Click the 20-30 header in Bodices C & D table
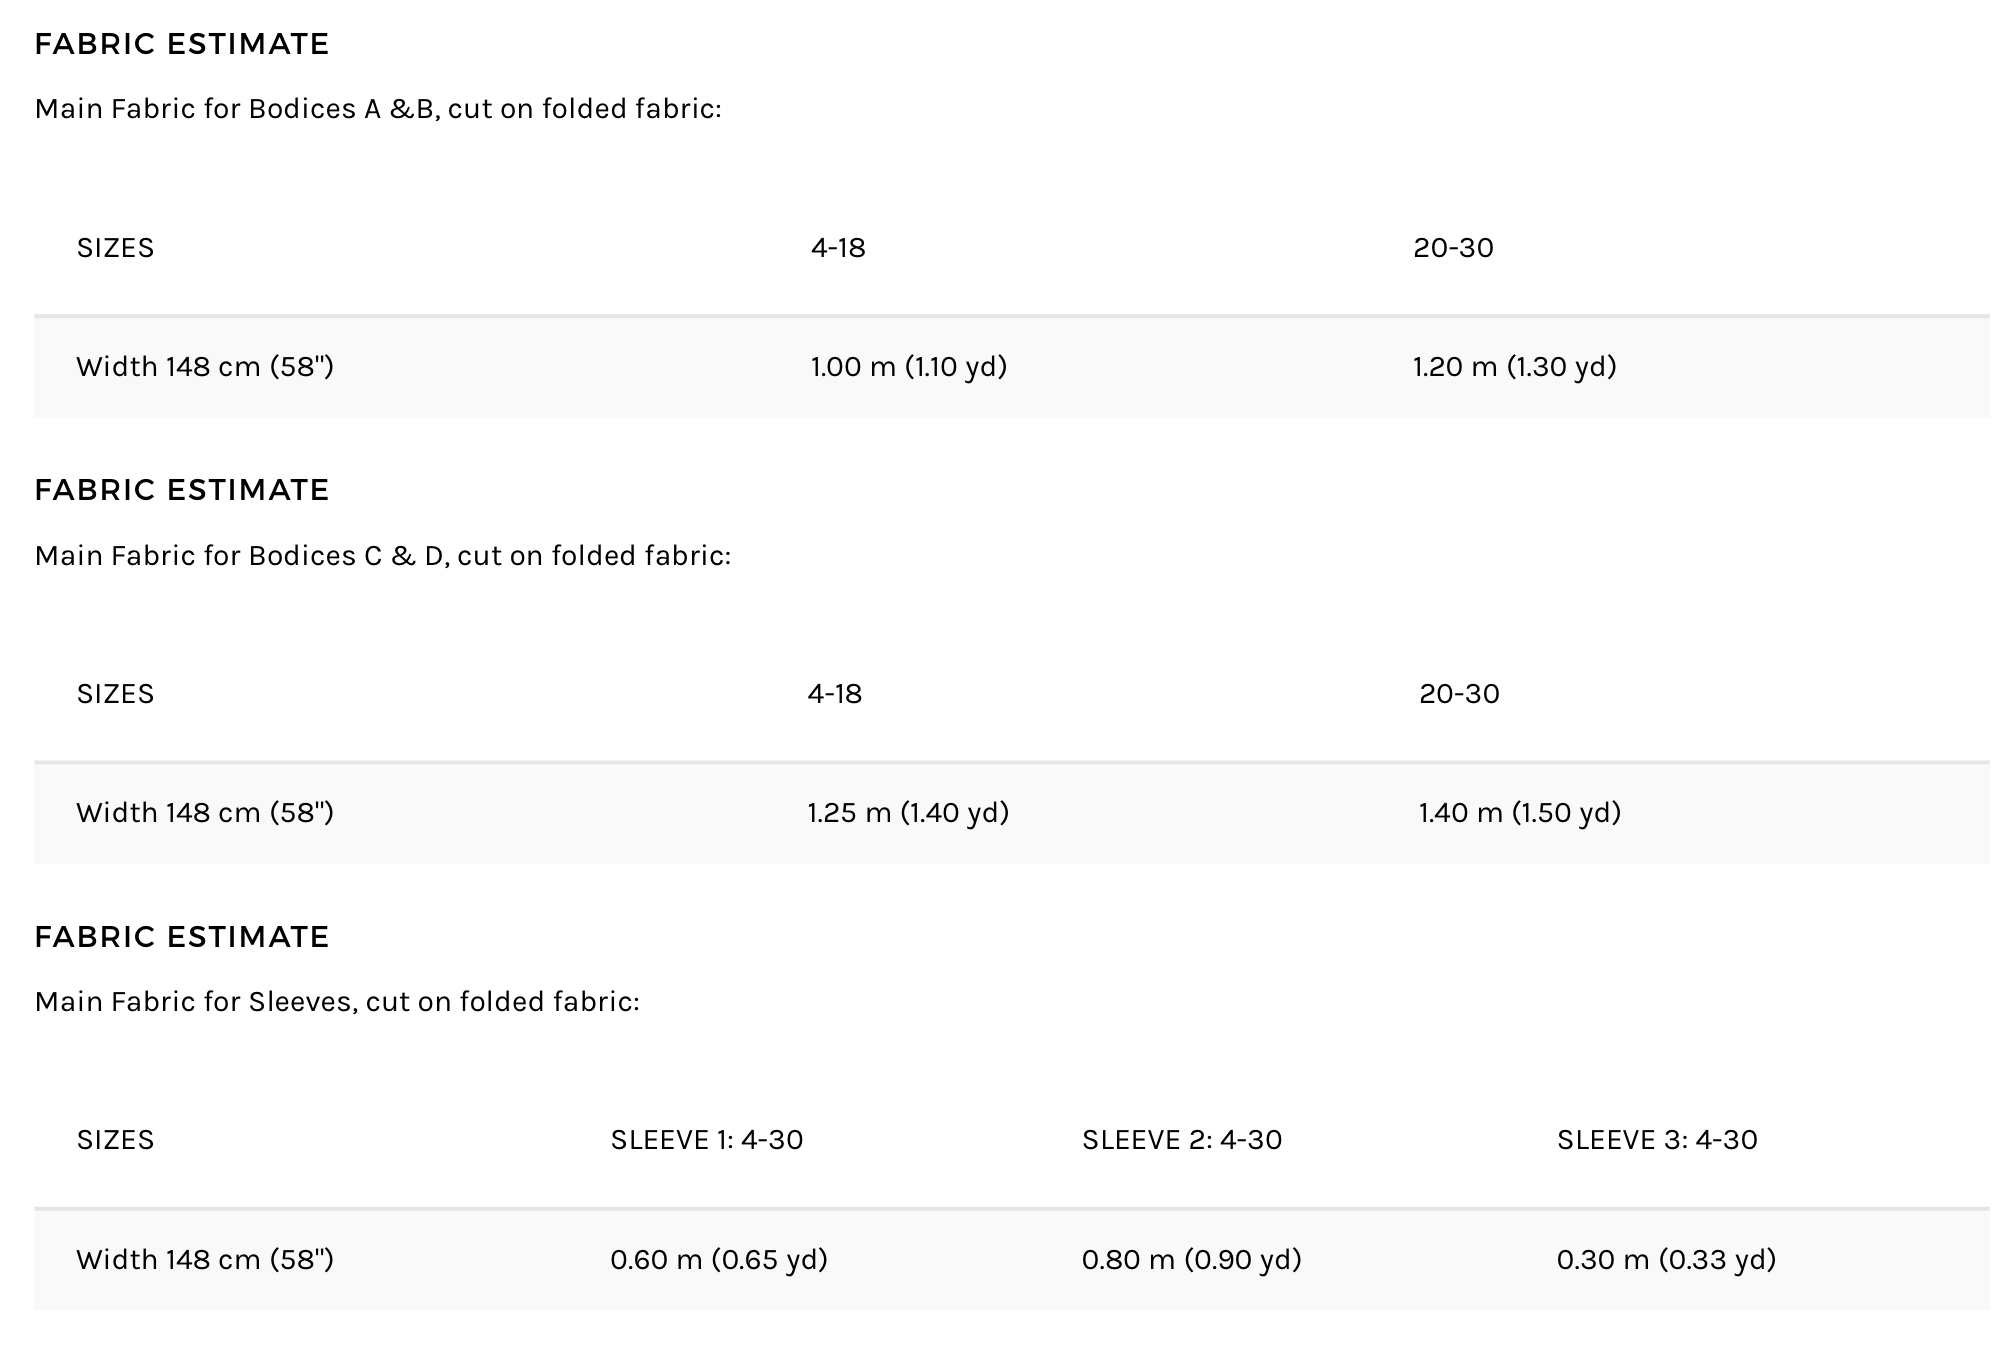This screenshot has width=2010, height=1356. tap(1459, 694)
